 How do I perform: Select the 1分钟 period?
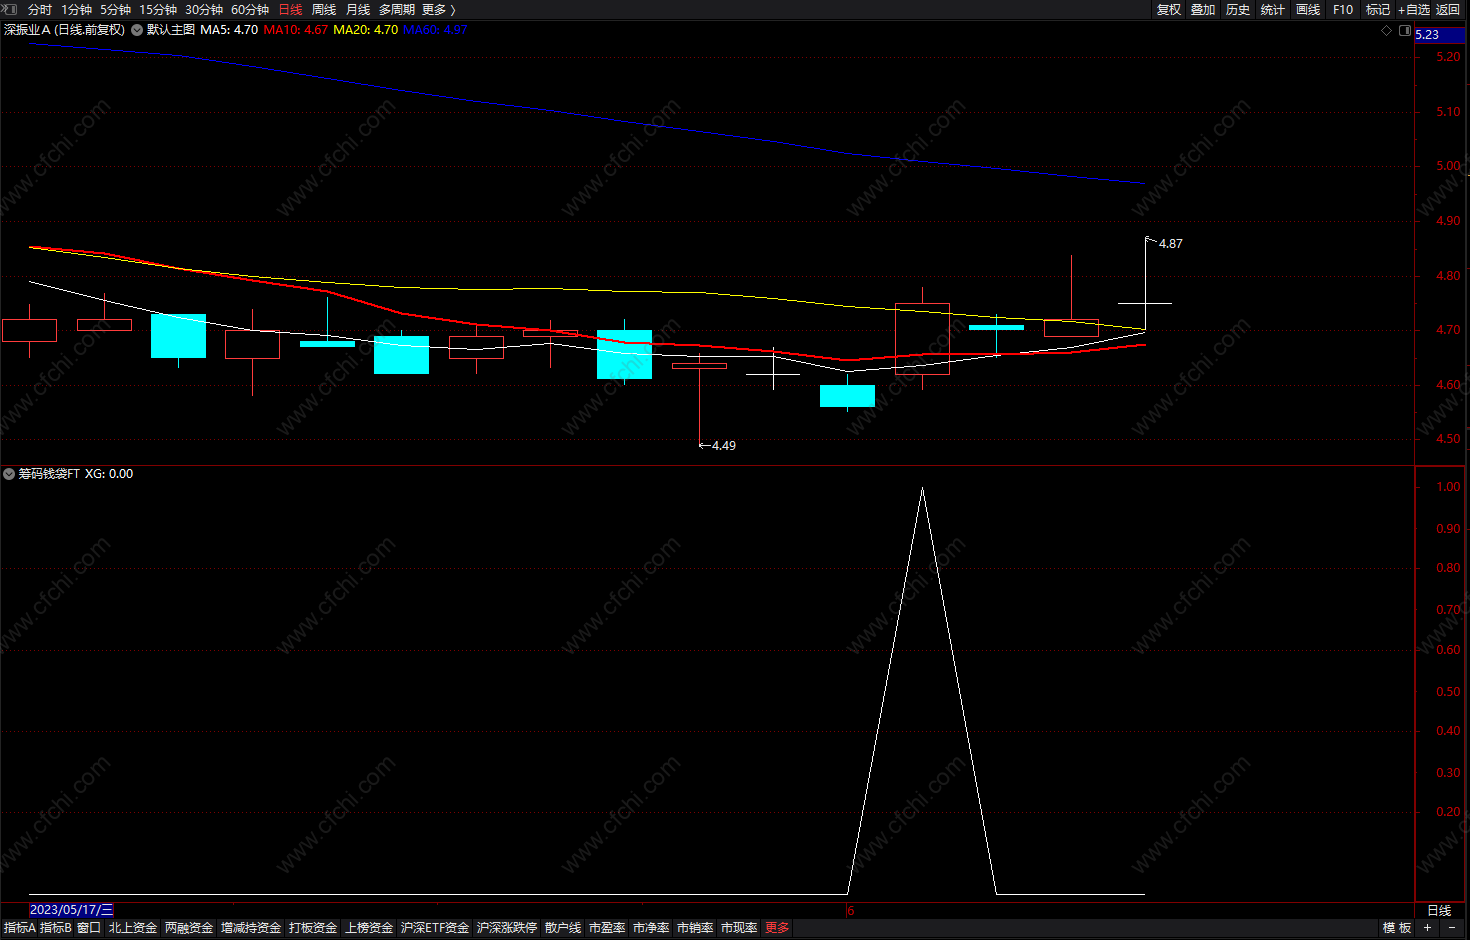(x=76, y=9)
